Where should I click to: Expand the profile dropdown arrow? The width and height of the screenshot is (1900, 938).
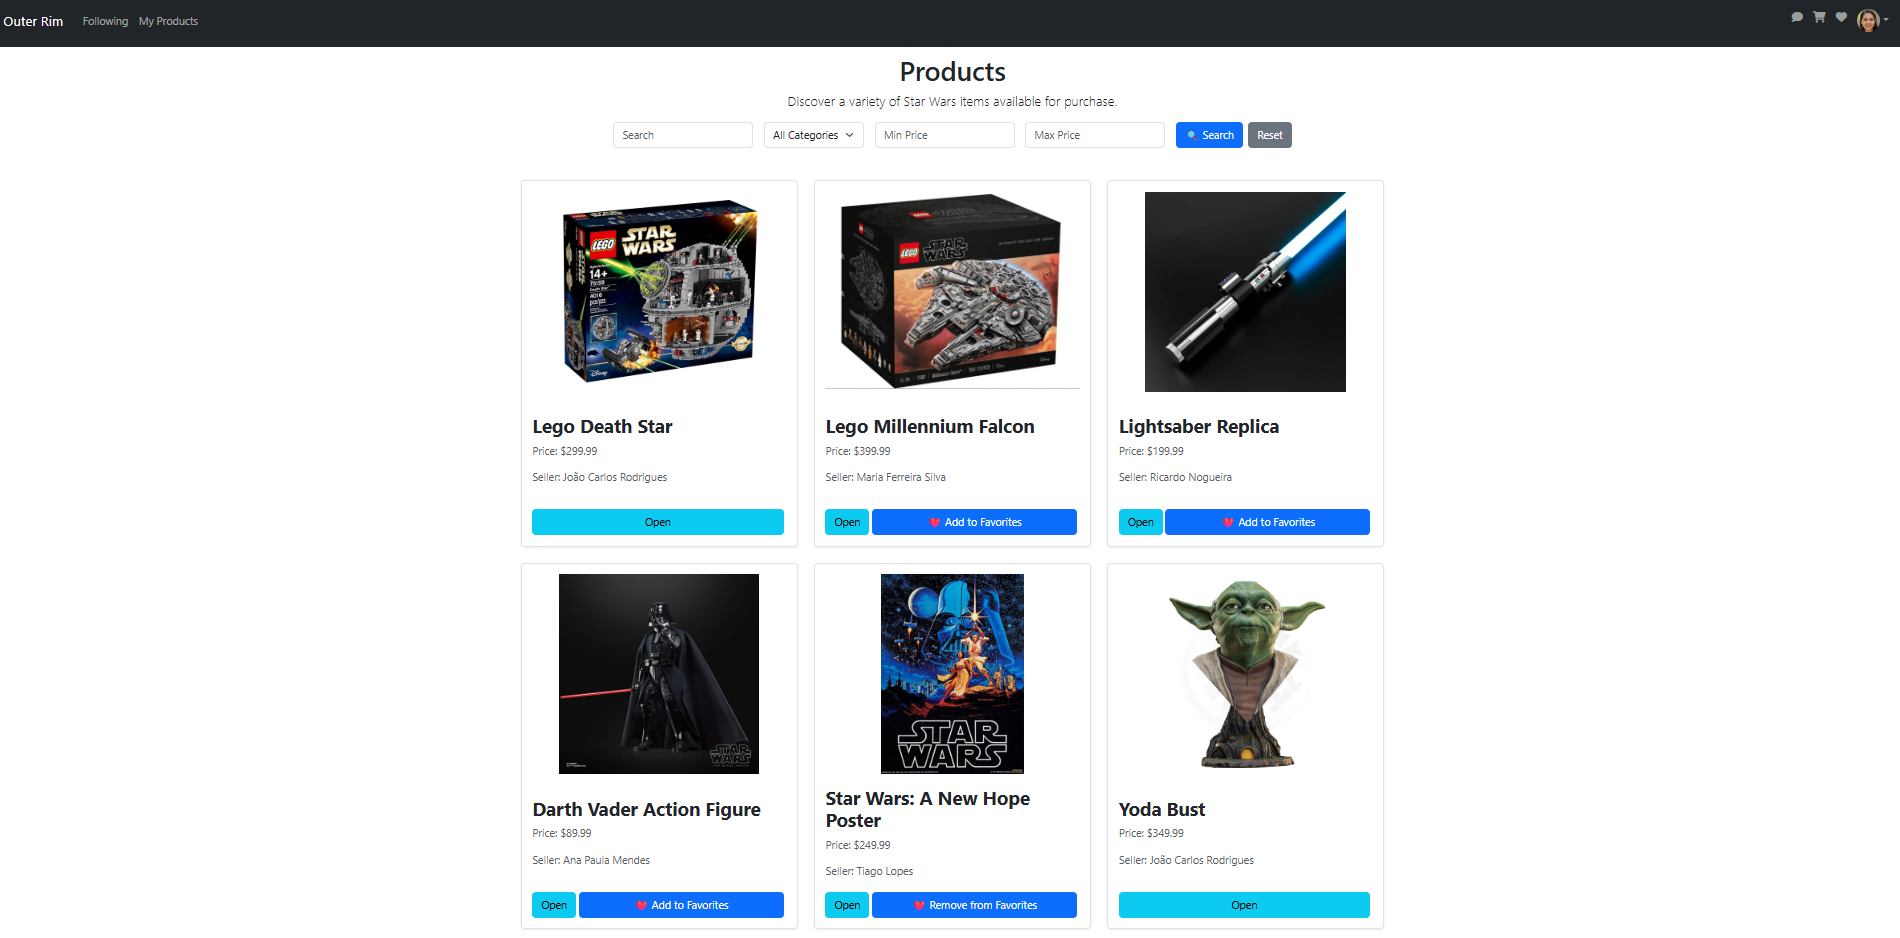tap(1886, 20)
